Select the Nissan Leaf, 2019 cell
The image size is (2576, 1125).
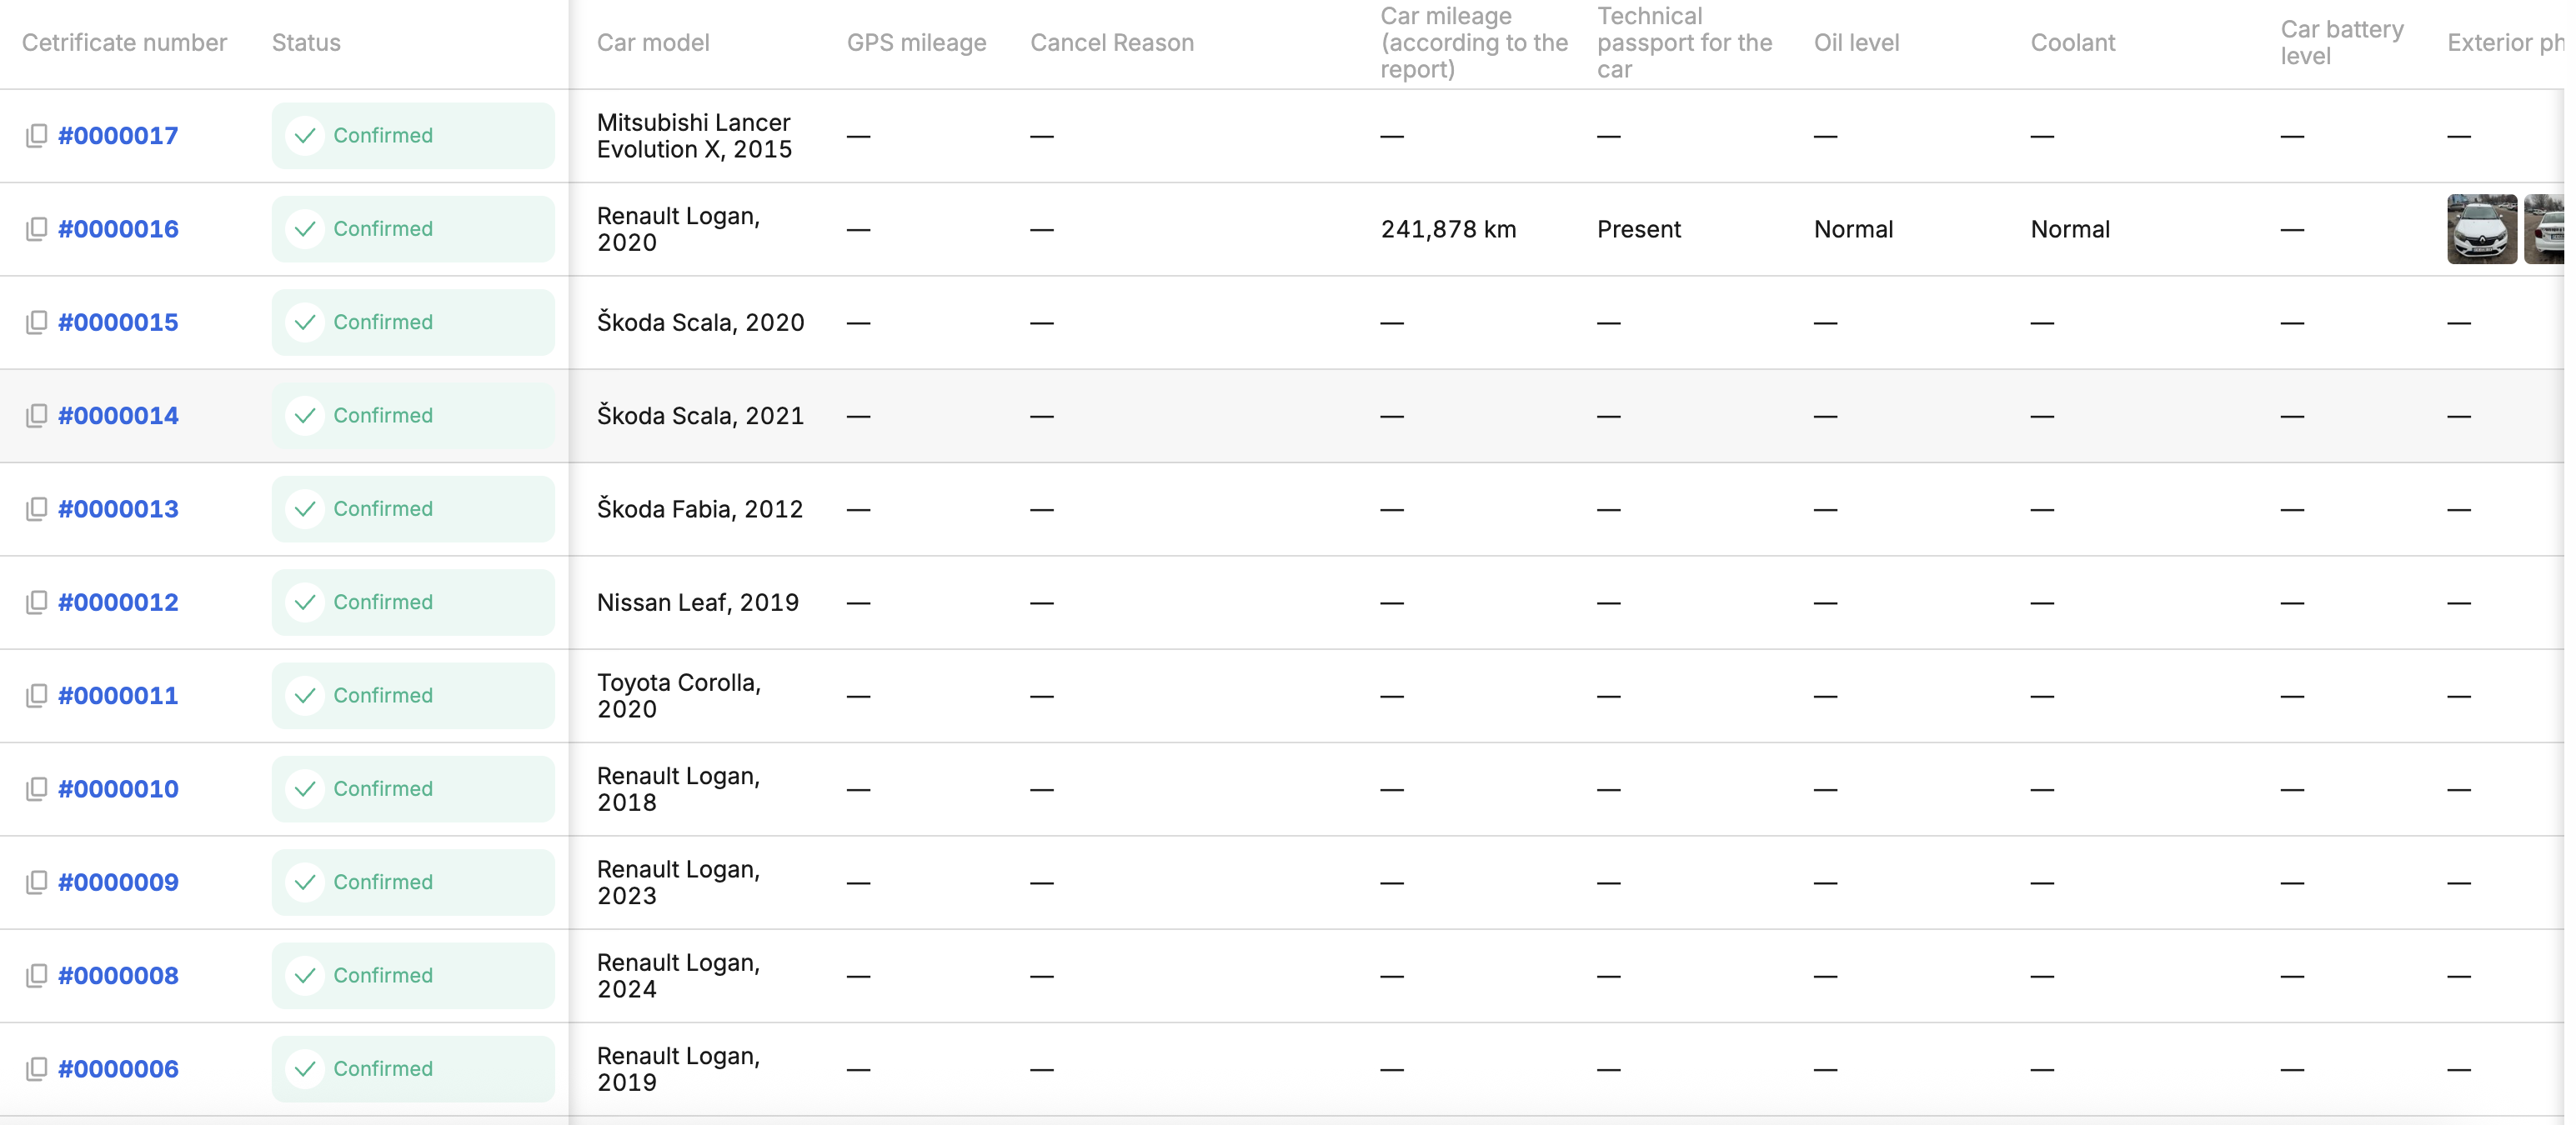(x=698, y=602)
